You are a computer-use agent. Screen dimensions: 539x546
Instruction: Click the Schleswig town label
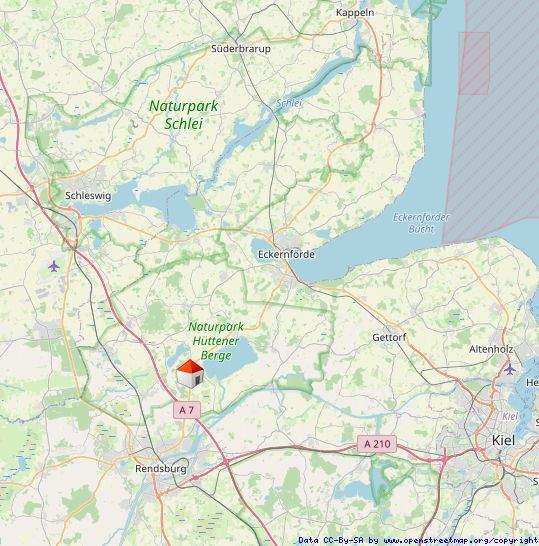click(x=88, y=196)
